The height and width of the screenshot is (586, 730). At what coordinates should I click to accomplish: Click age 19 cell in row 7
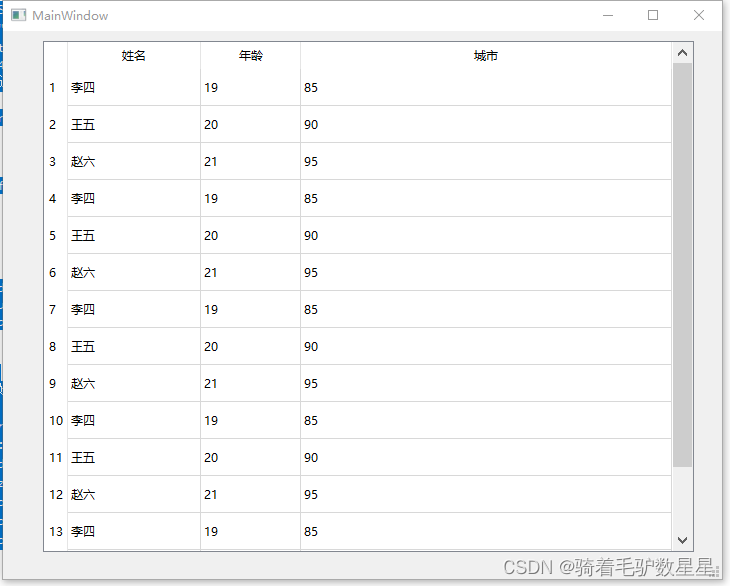(x=250, y=310)
